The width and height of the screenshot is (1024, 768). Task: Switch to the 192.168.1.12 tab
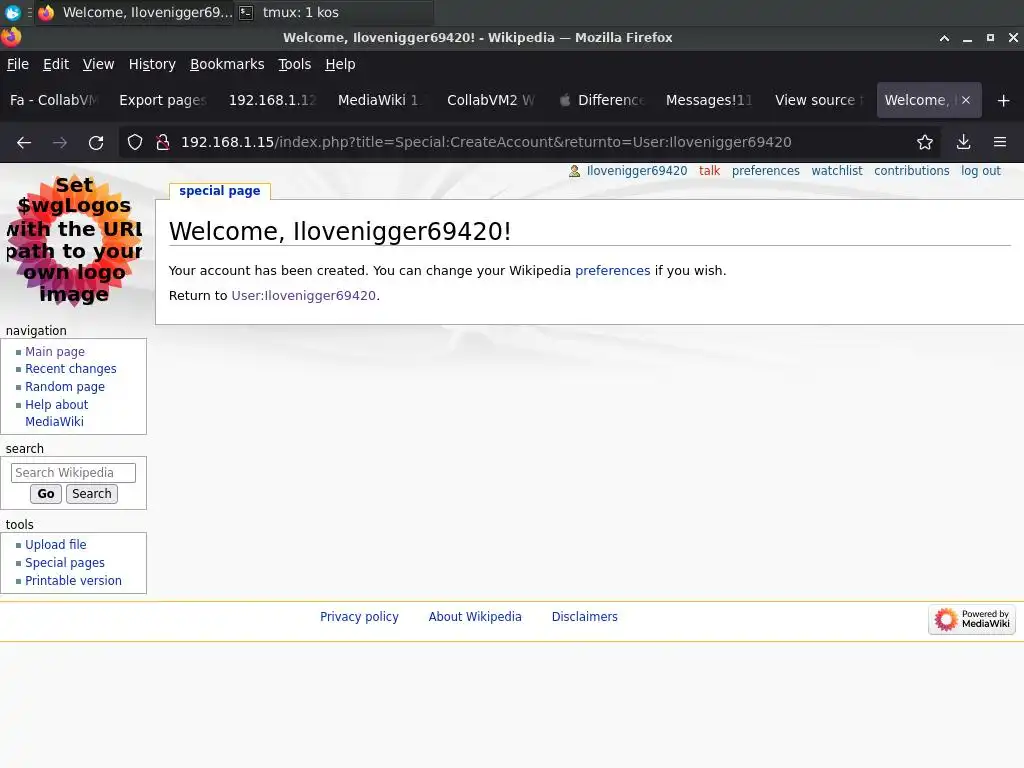pos(272,100)
